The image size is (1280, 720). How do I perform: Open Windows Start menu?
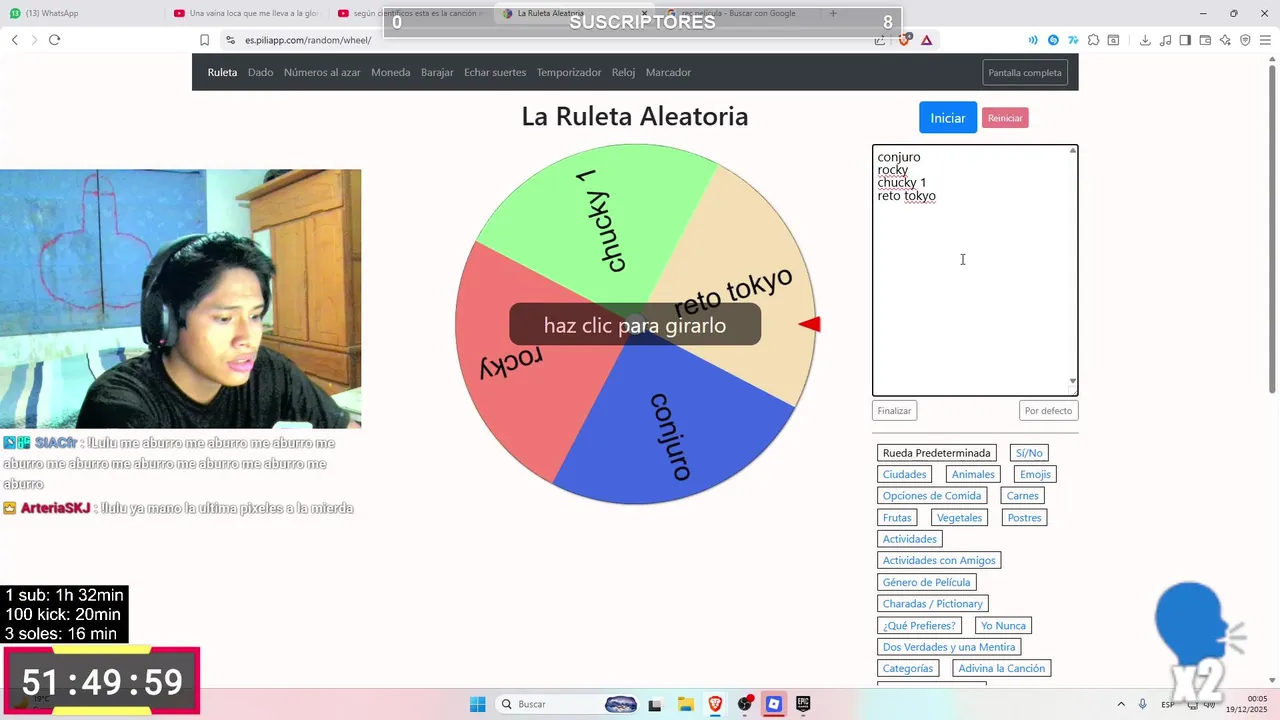tap(478, 704)
